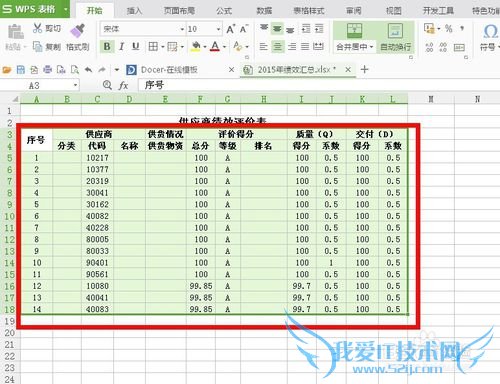The image size is (500, 384).
Task: Expand the font color dropdown arrow
Action: coord(225,47)
